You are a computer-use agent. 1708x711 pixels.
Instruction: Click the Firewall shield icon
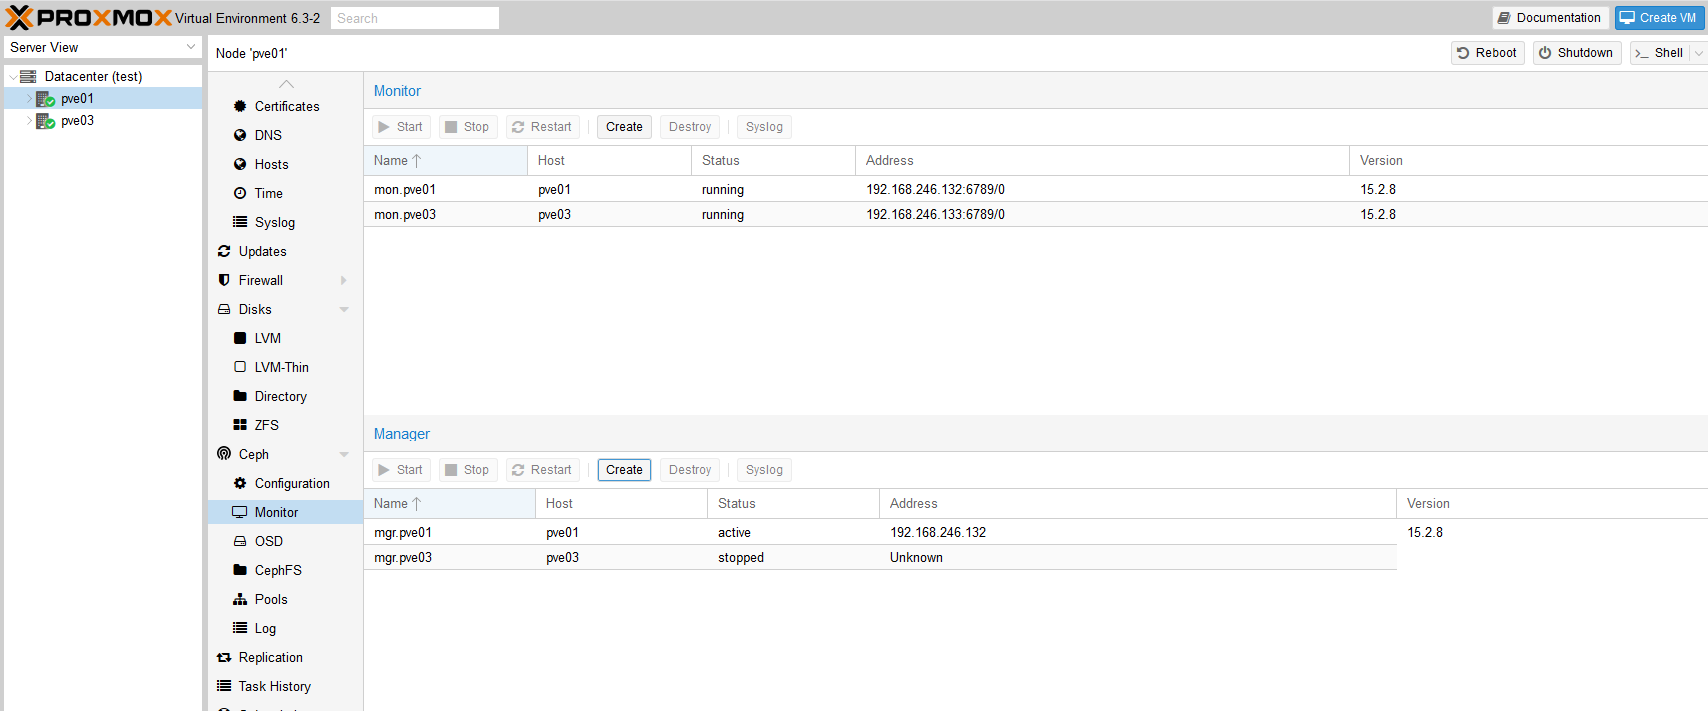pos(224,280)
